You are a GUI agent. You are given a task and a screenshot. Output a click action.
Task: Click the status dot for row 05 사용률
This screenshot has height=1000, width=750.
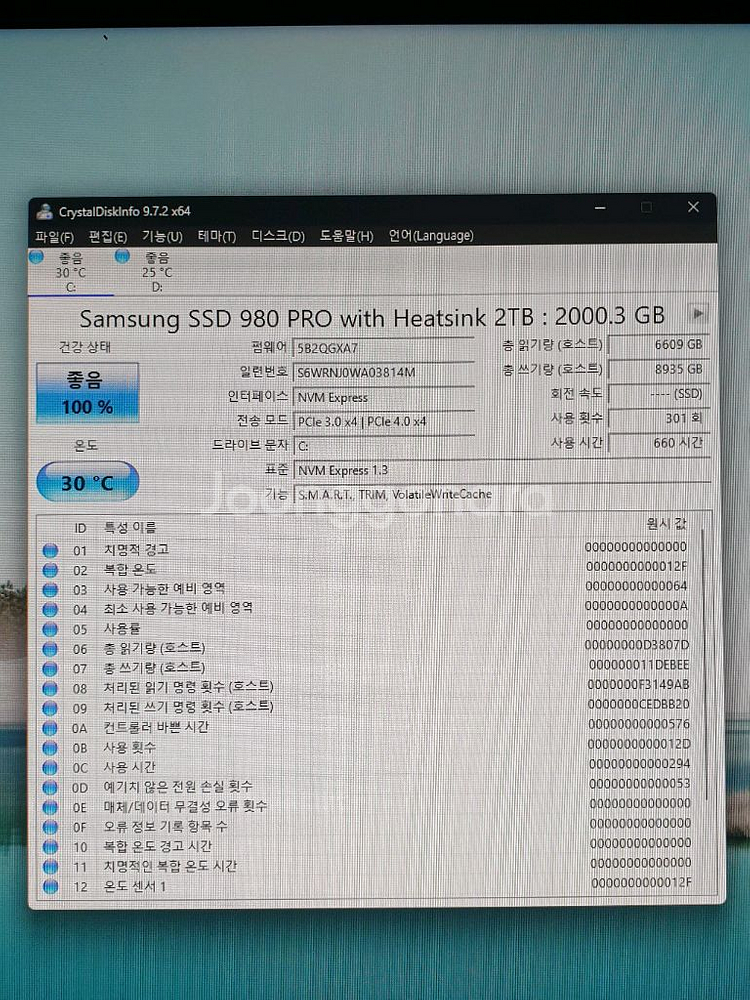point(50,629)
